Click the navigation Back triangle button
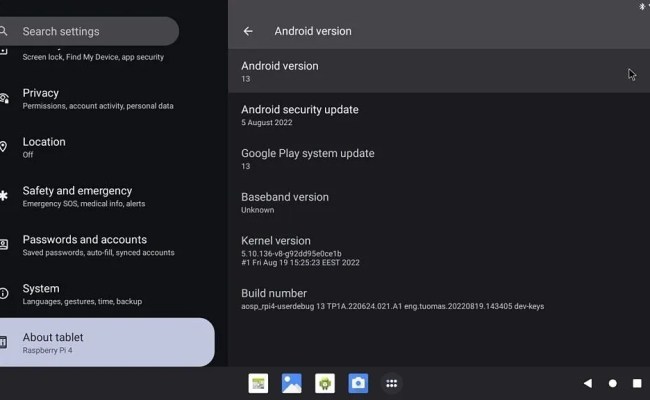The width and height of the screenshot is (650, 400). 588,383
